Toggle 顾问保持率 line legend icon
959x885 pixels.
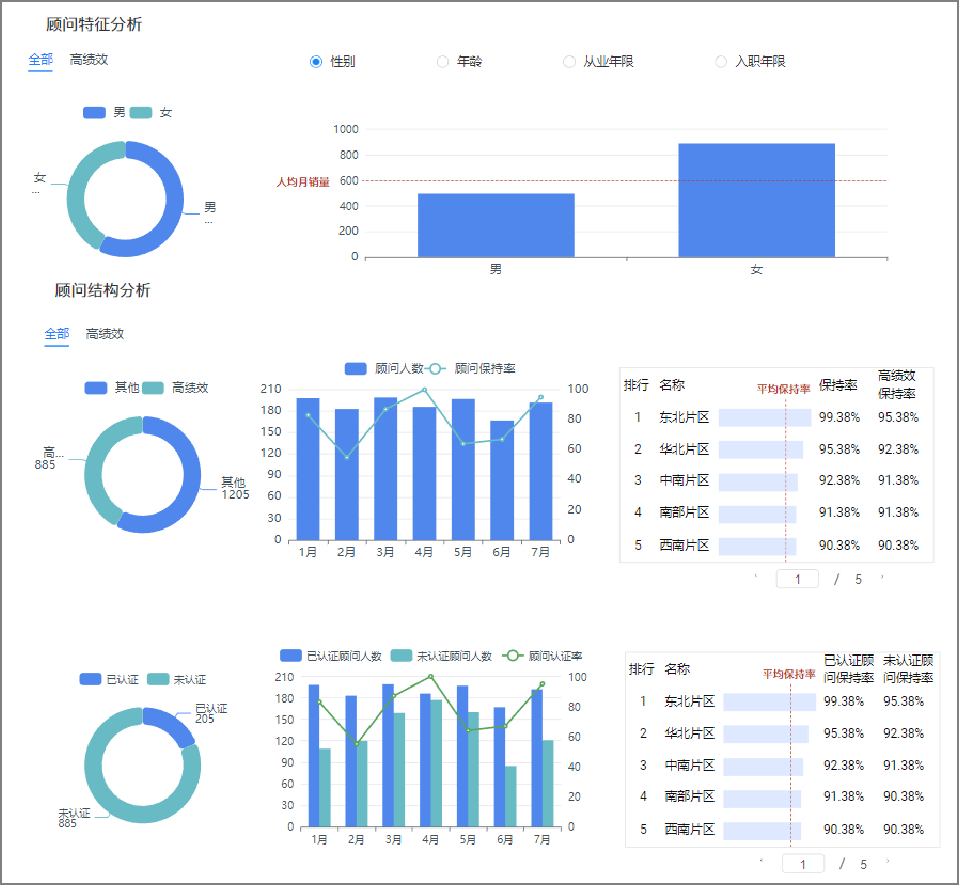436,369
